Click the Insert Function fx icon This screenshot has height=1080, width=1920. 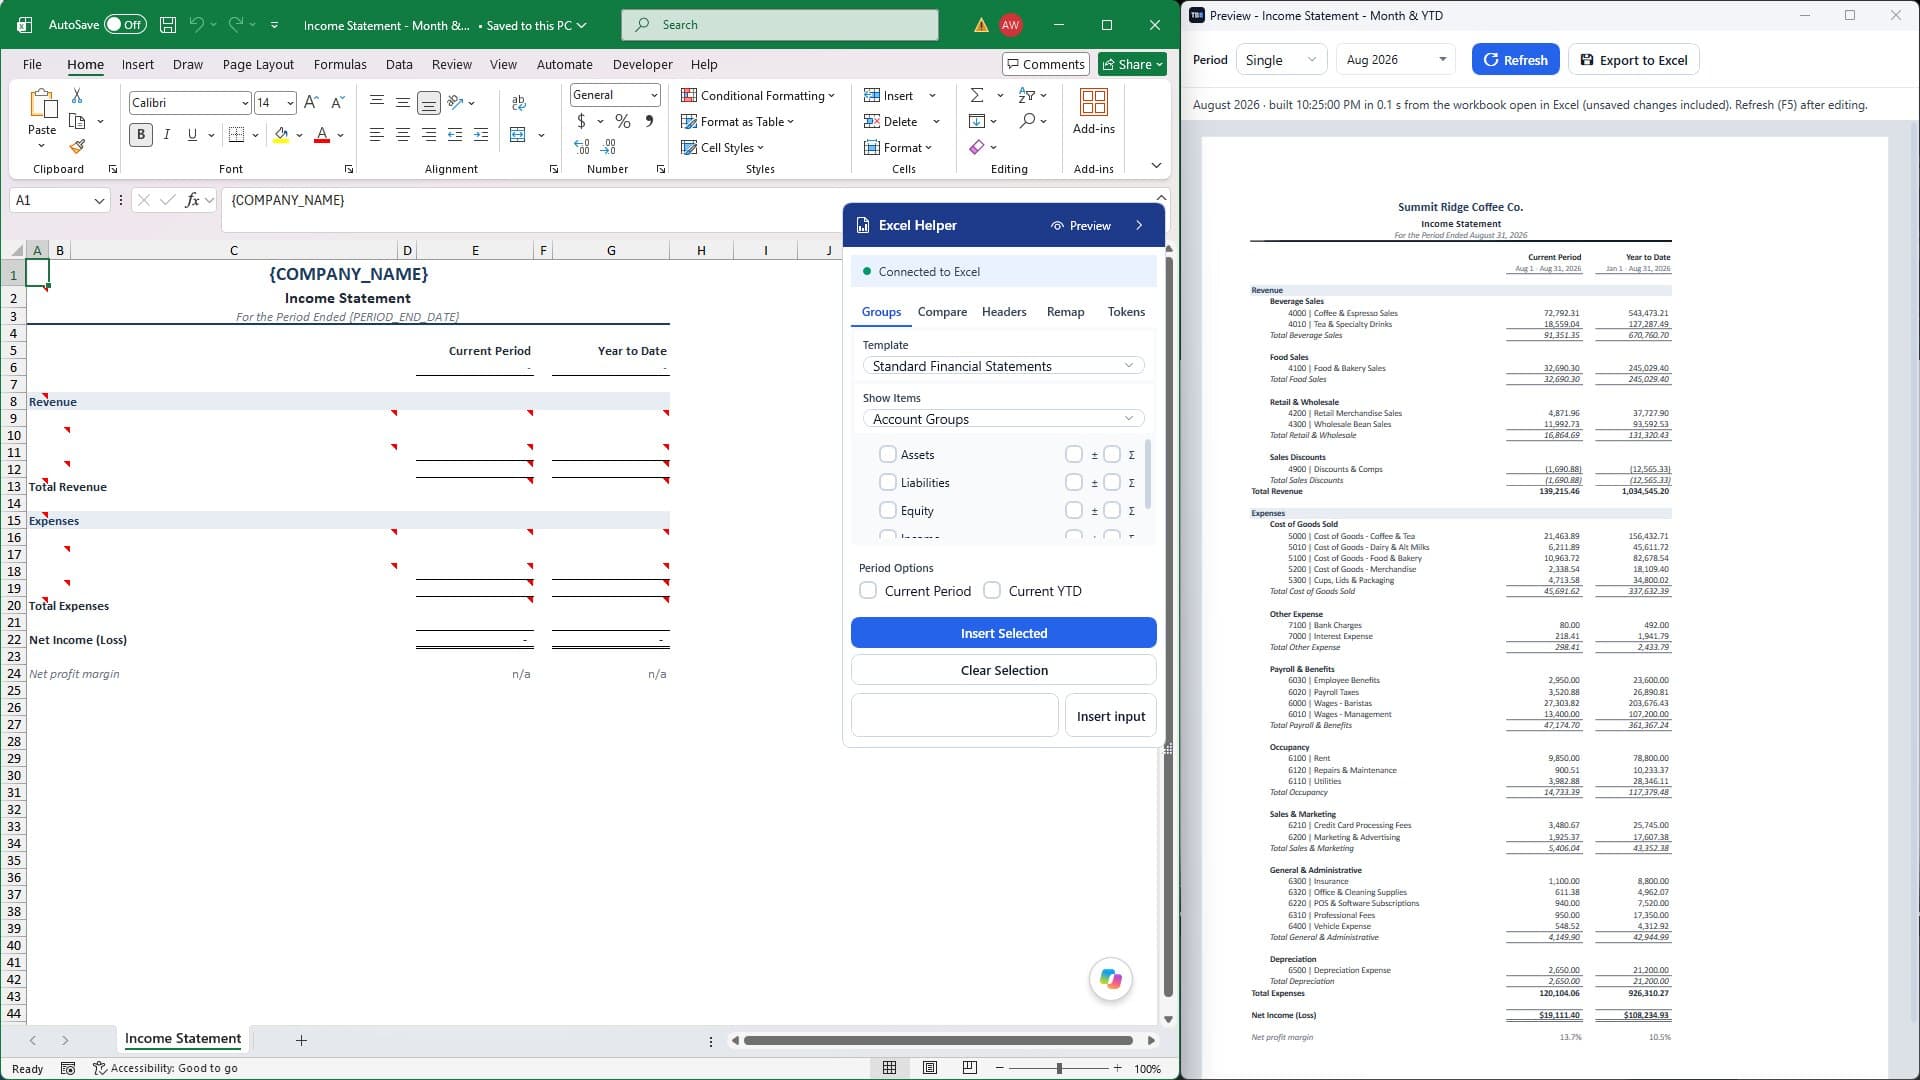click(x=193, y=200)
